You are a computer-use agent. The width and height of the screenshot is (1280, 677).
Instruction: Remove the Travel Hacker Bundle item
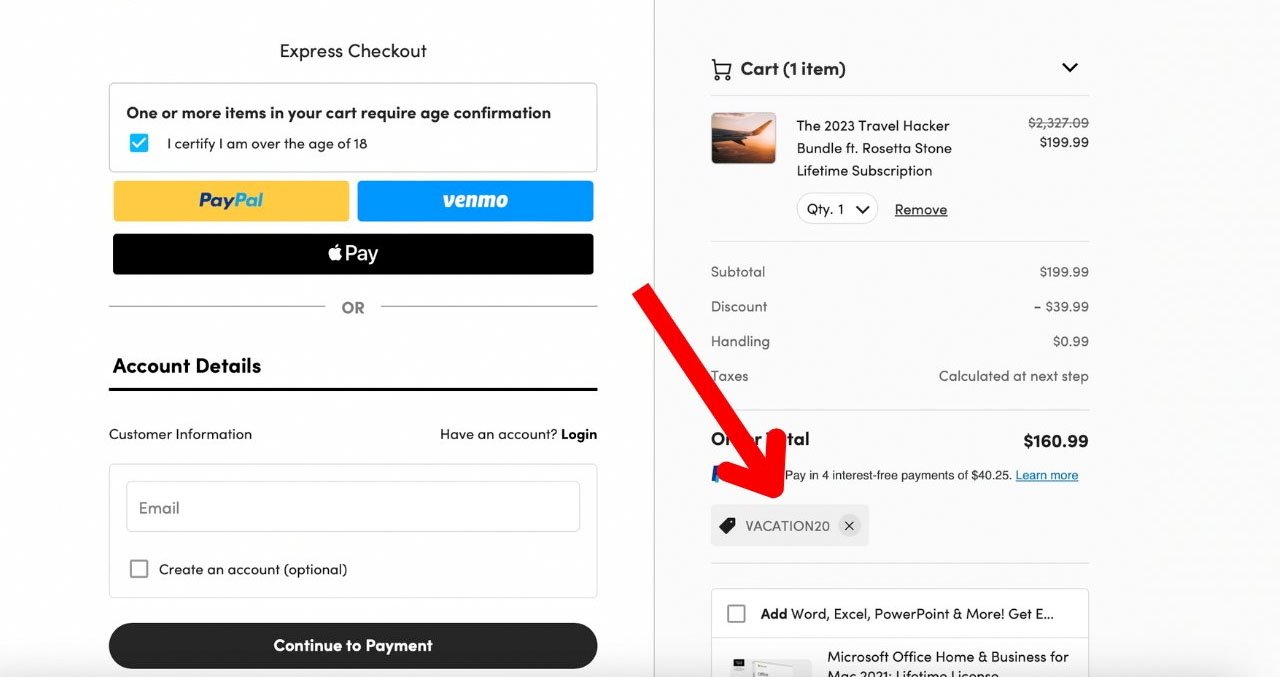point(921,209)
